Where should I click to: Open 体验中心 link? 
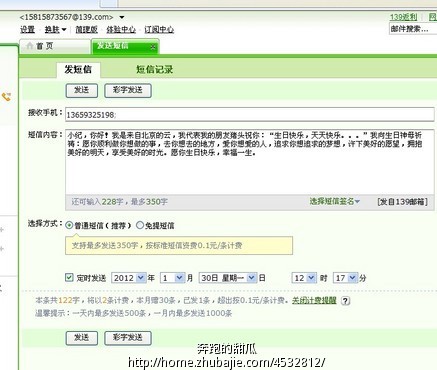click(121, 30)
